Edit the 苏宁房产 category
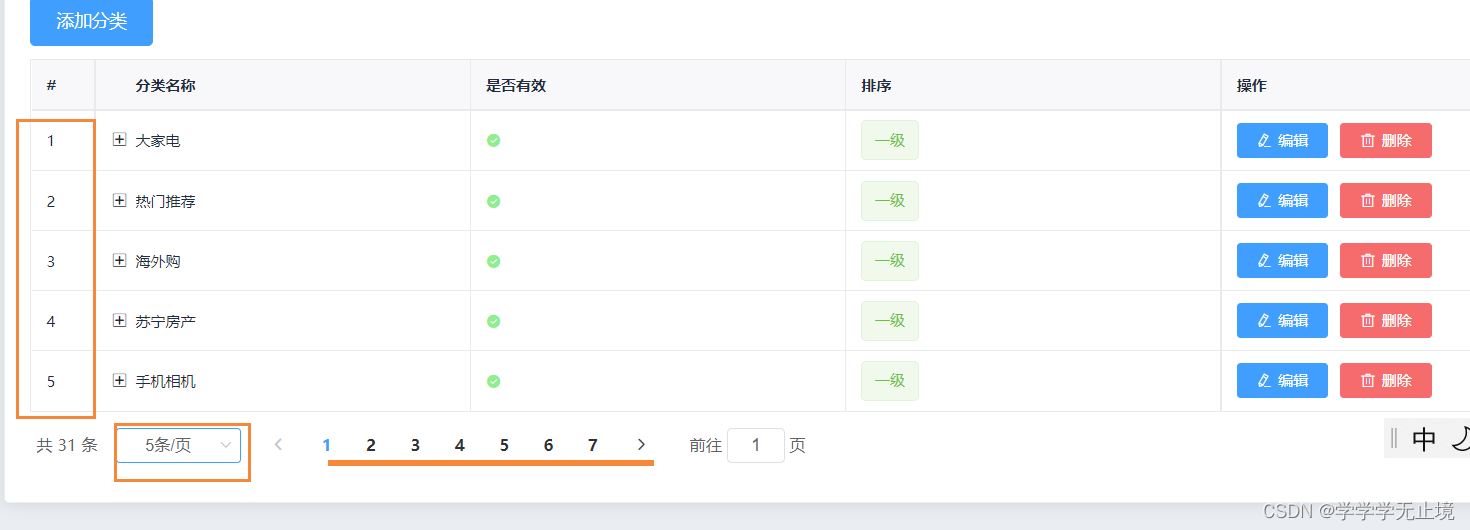 pyautogui.click(x=1282, y=321)
